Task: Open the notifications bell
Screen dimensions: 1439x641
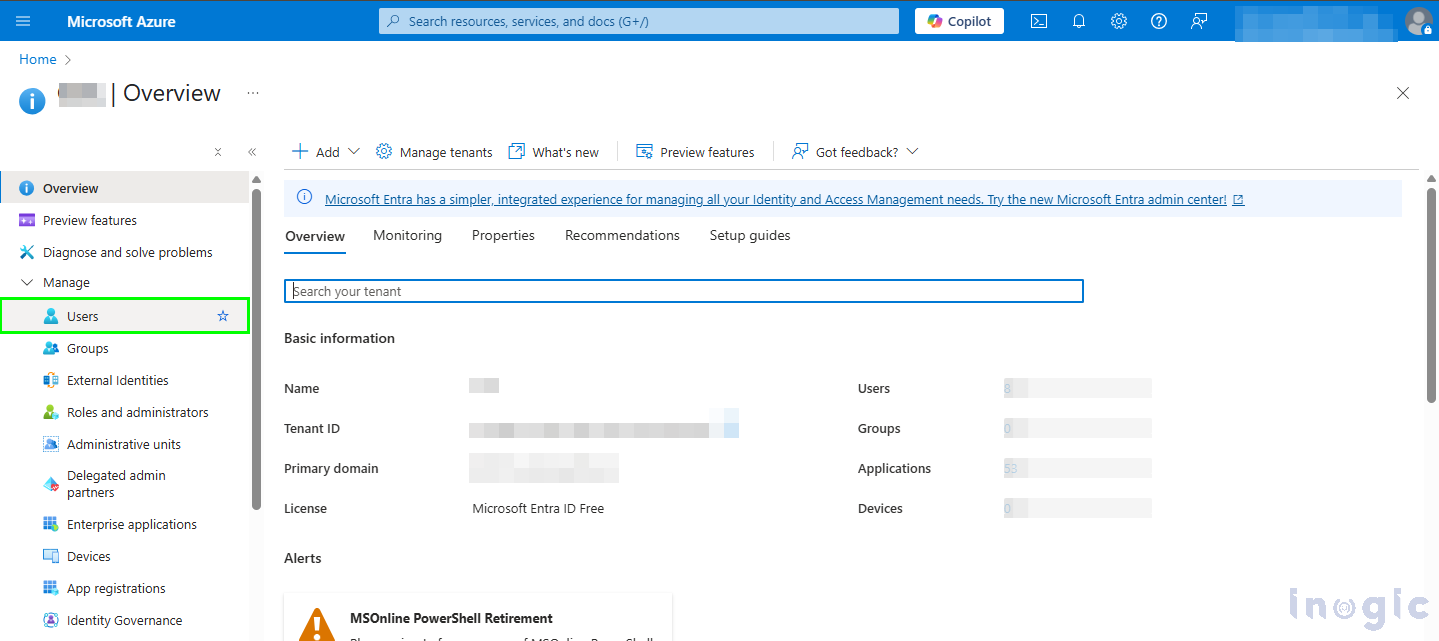Action: coord(1079,21)
